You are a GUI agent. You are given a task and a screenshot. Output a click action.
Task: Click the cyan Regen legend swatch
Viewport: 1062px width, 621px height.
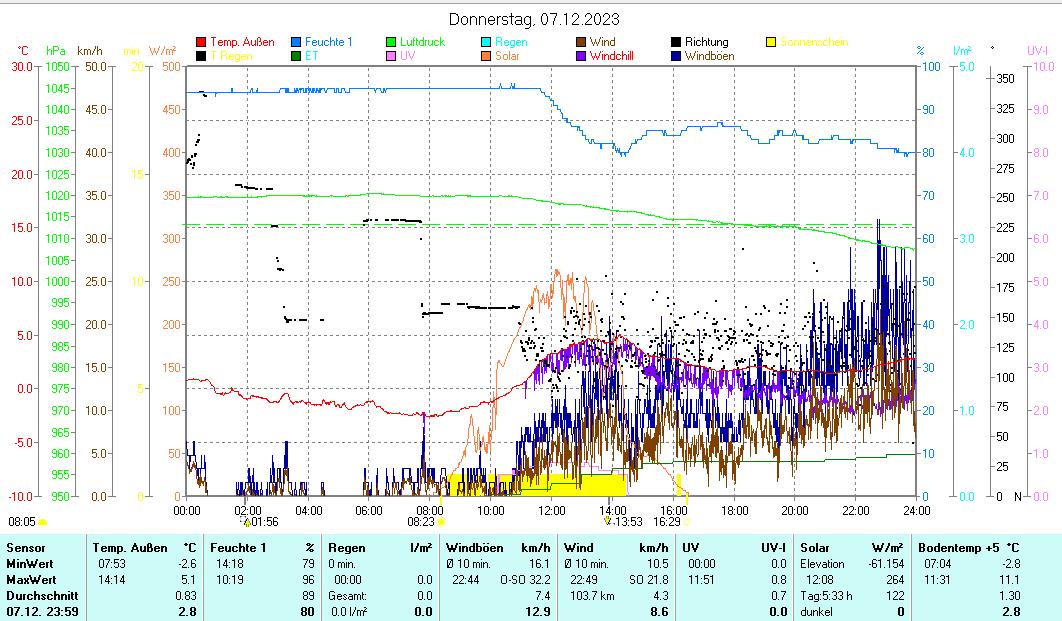coord(486,43)
